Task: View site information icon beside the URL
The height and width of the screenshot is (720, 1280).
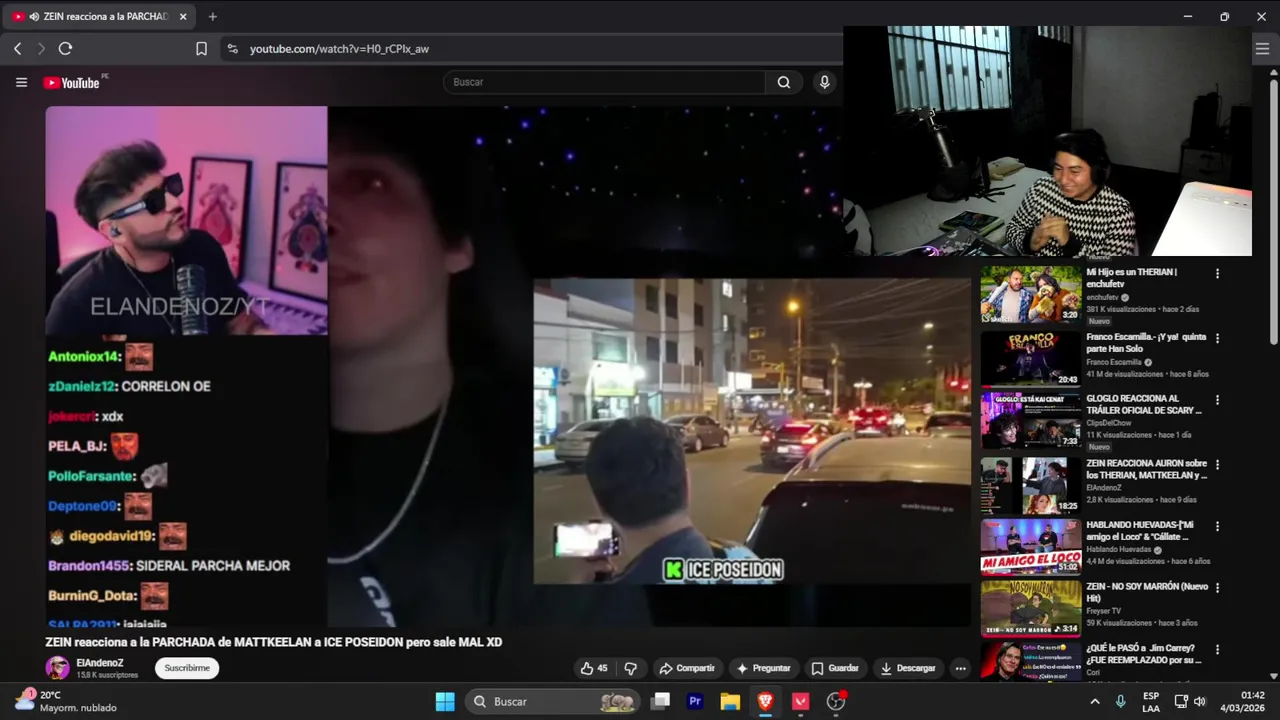Action: coord(232,48)
